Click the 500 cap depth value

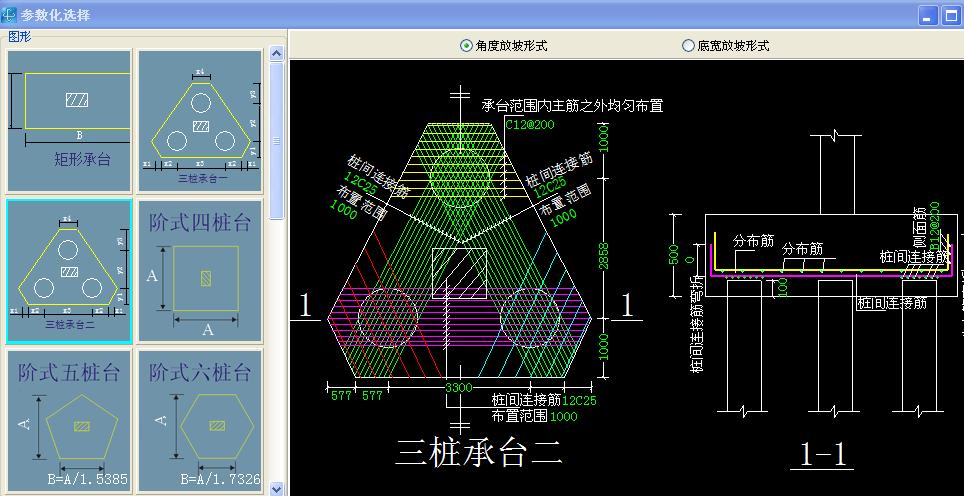[x=674, y=254]
